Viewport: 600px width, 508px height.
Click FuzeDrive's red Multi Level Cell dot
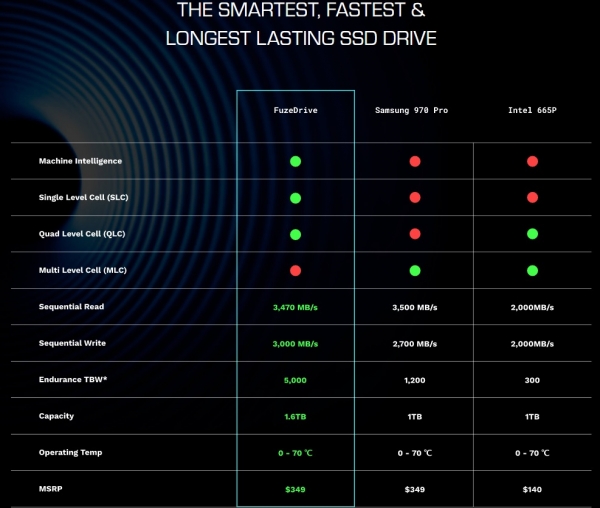click(x=295, y=271)
